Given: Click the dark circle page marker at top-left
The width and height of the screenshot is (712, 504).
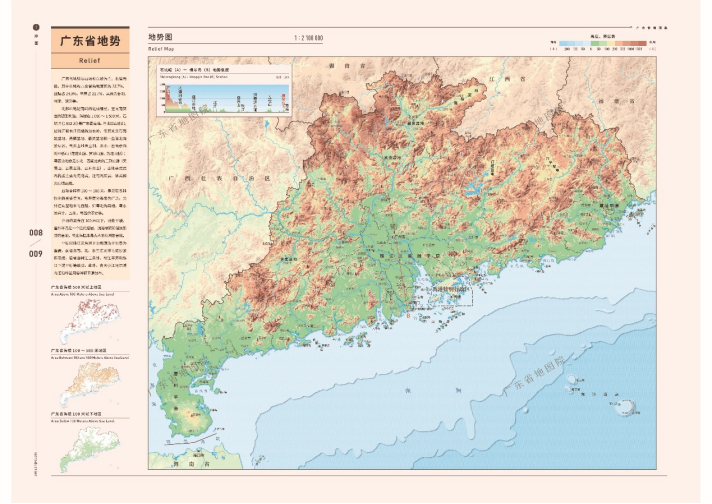Looking at the screenshot, I should [36, 27].
